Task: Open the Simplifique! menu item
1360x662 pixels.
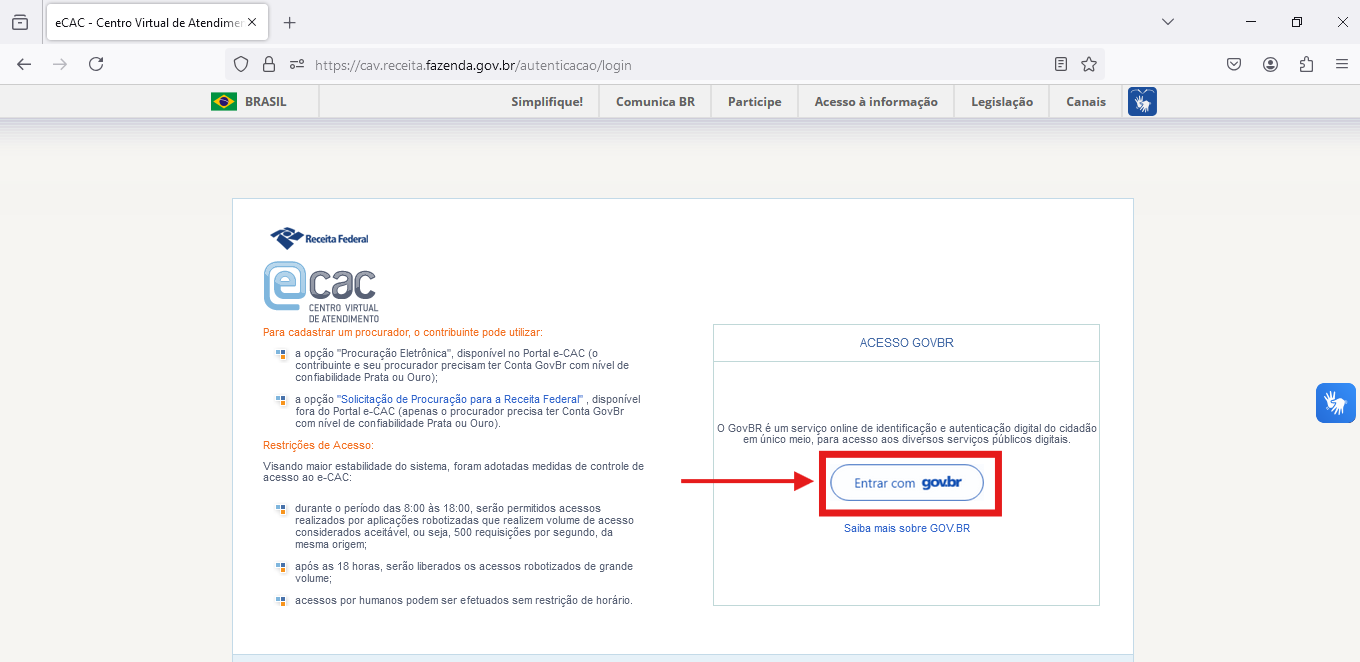Action: pos(547,102)
